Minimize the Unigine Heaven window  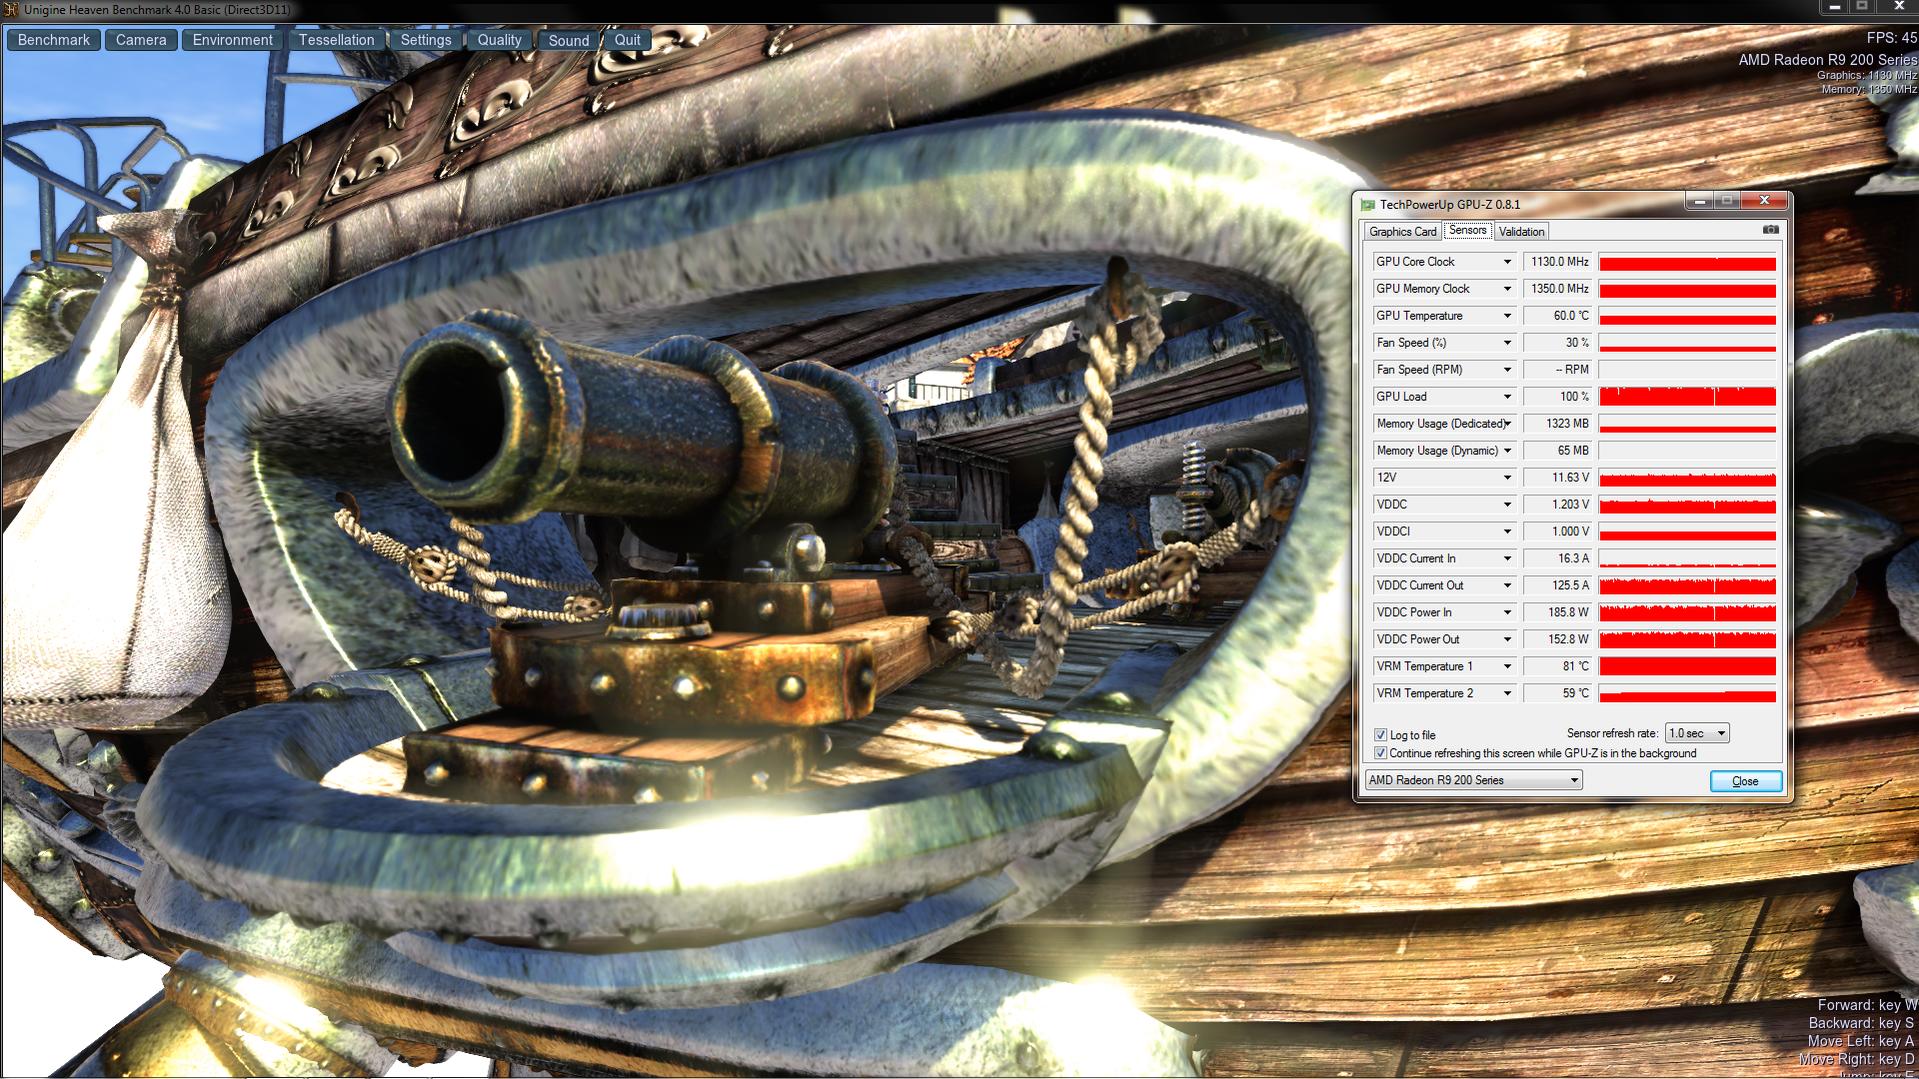point(1834,7)
